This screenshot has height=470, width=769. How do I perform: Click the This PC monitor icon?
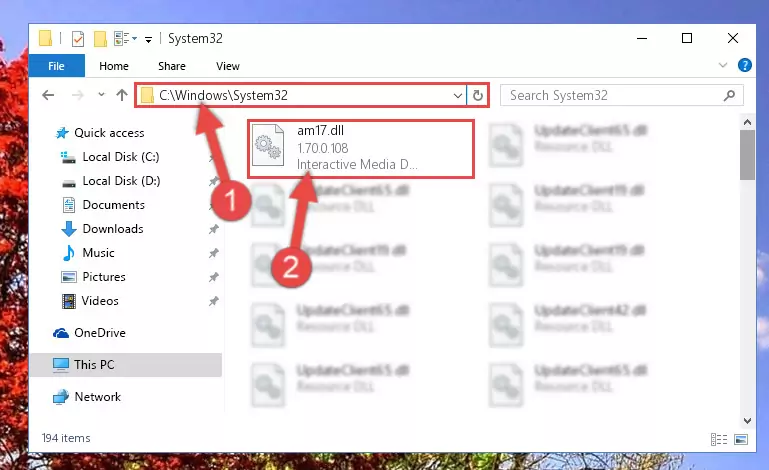tap(61, 365)
